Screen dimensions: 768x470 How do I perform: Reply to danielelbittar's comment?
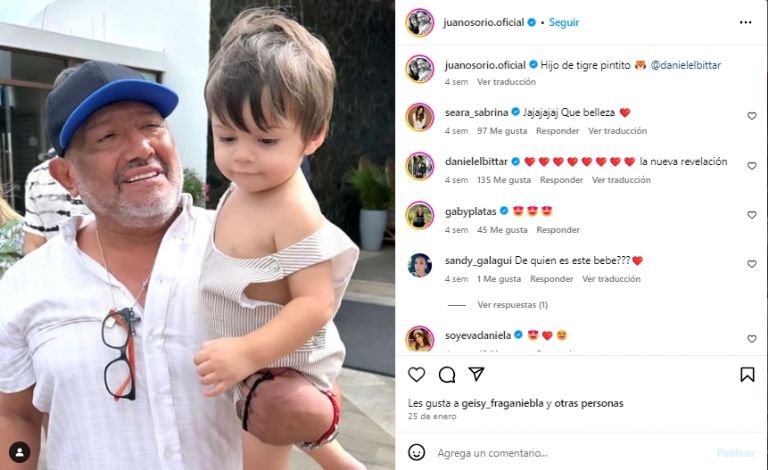[561, 180]
